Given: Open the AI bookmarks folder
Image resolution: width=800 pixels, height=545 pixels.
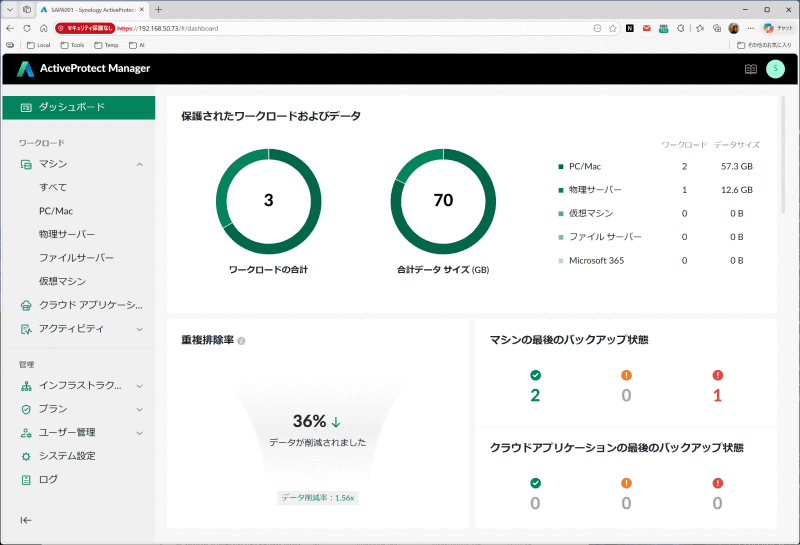Looking at the screenshot, I should click(x=137, y=45).
